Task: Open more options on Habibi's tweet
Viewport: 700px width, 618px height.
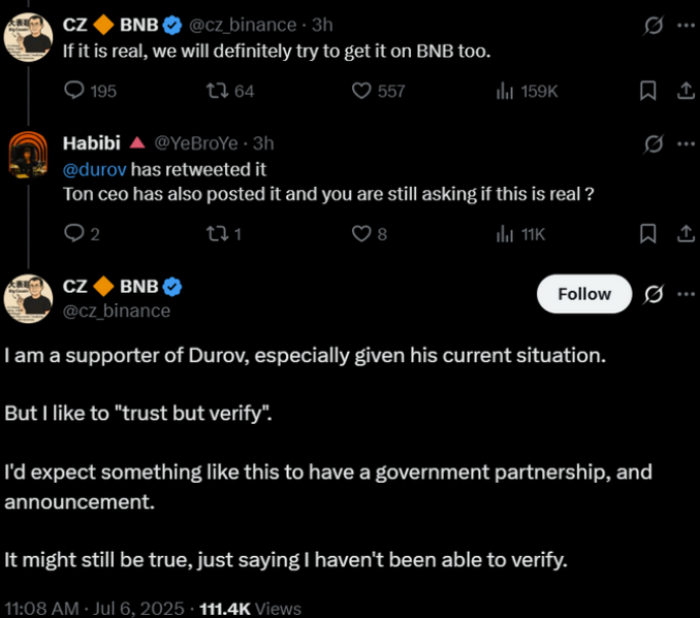Action: 685,143
